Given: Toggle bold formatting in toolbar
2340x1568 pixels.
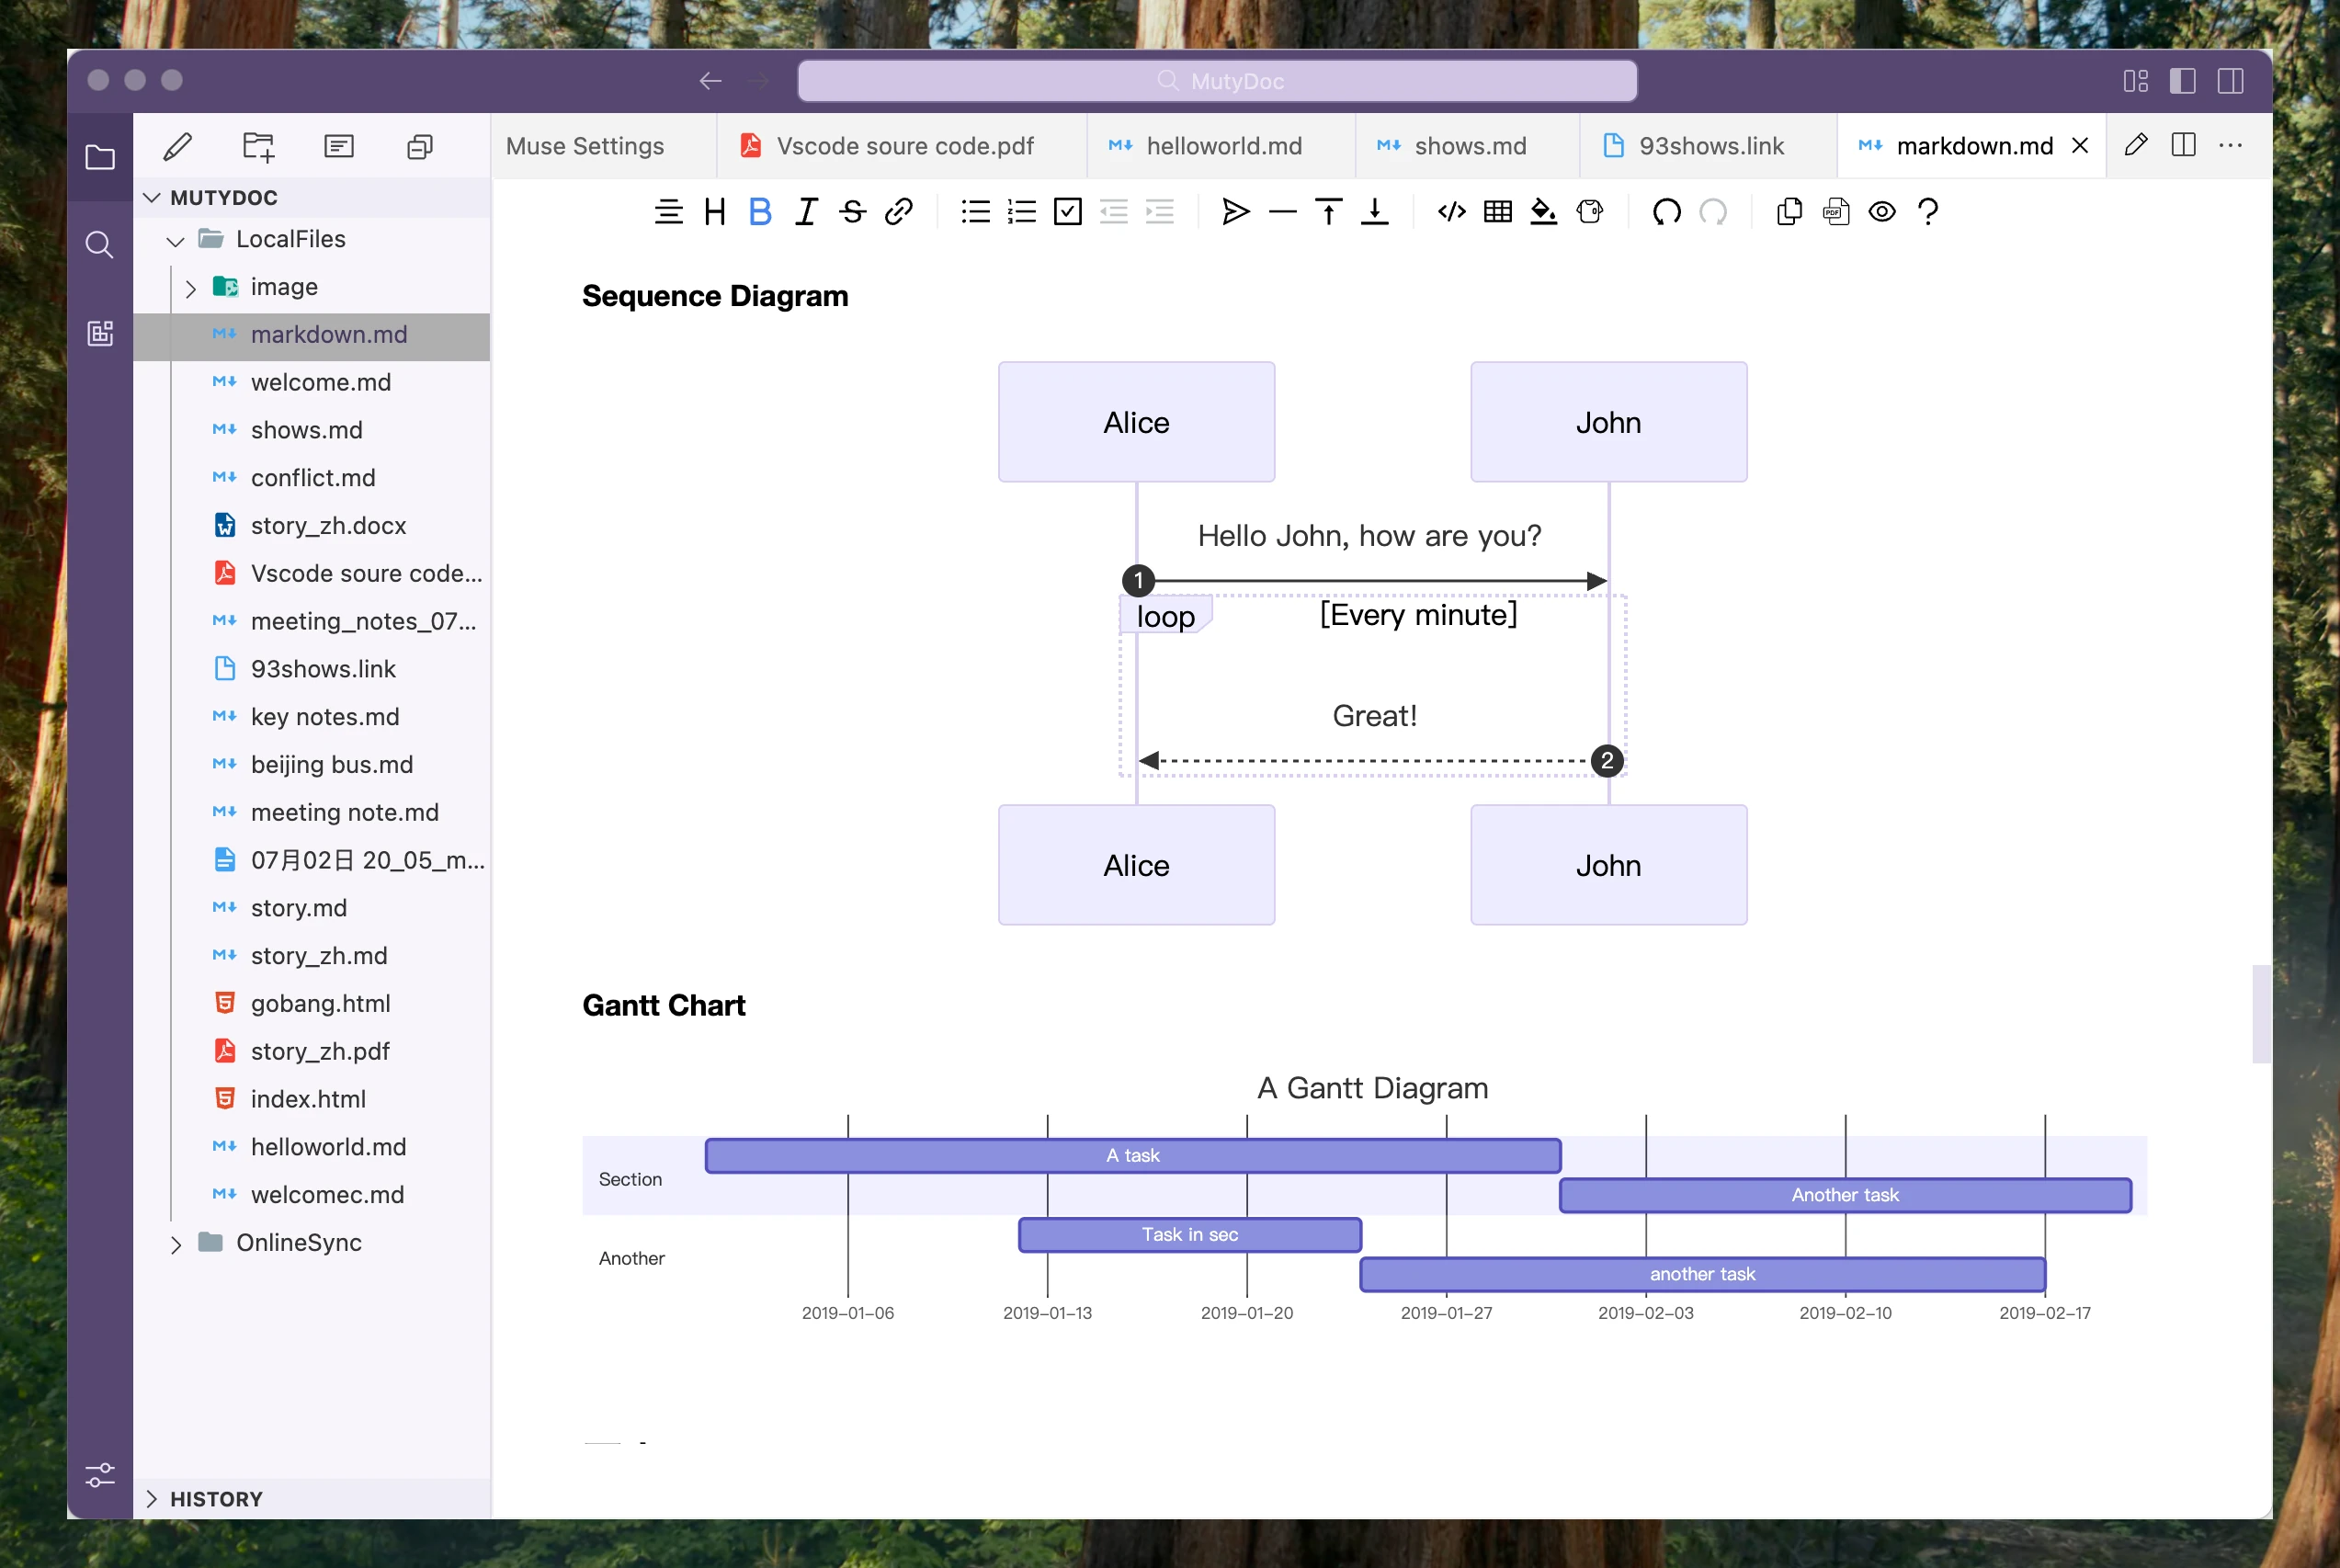Looking at the screenshot, I should [760, 212].
